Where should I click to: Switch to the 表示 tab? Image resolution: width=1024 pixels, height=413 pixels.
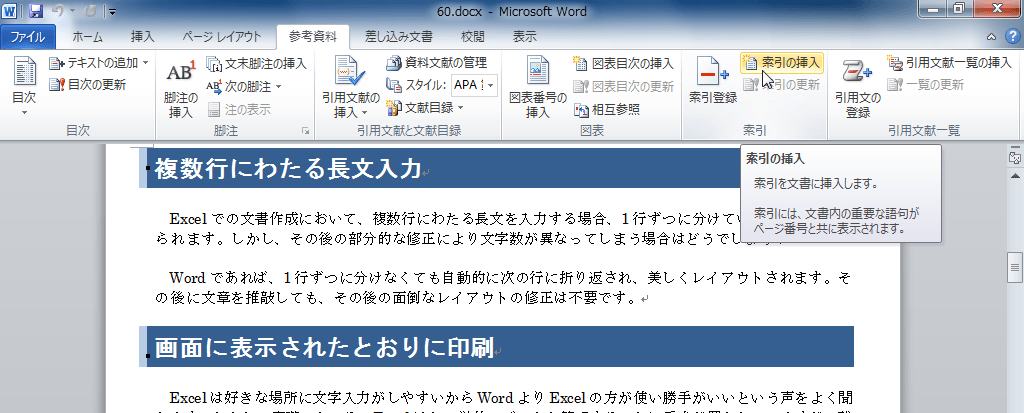(x=524, y=37)
